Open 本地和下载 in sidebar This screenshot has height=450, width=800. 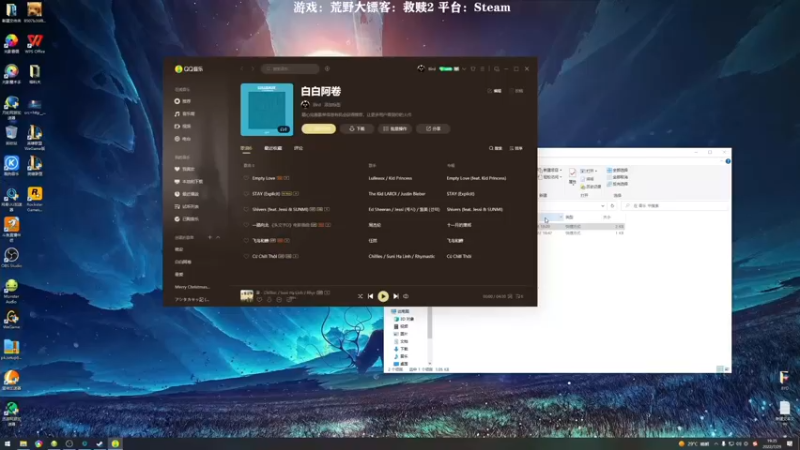click(x=189, y=182)
